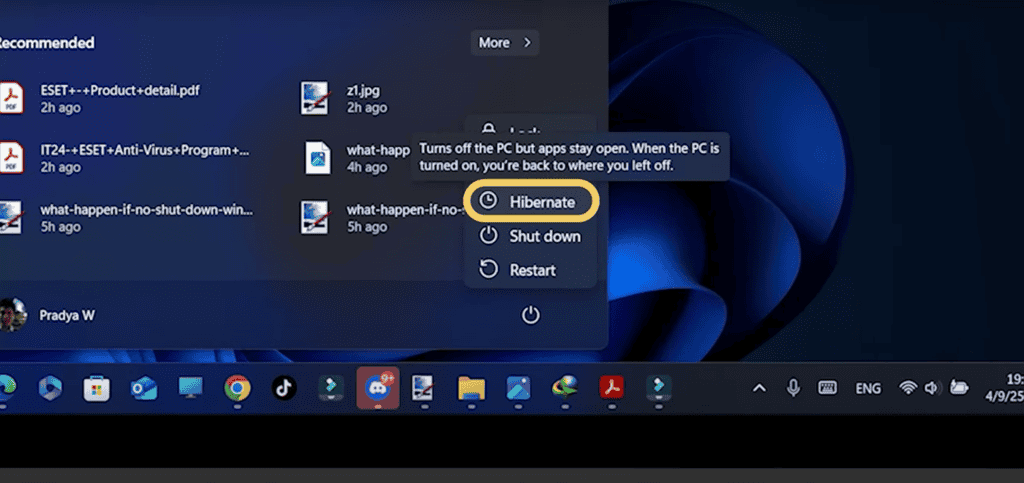Open IT24-+ESET+Anti-Virus+Program PDF file
1024x483 pixels.
pyautogui.click(x=144, y=150)
